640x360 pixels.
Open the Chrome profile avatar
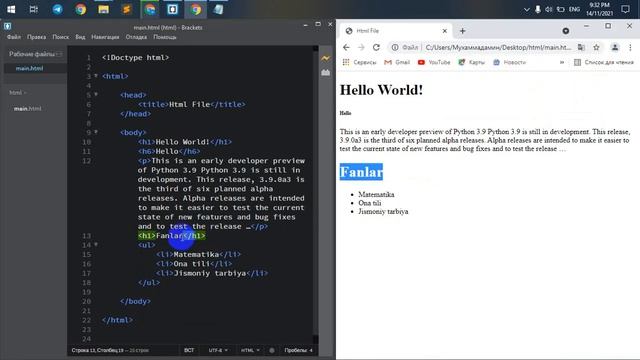tap(615, 47)
